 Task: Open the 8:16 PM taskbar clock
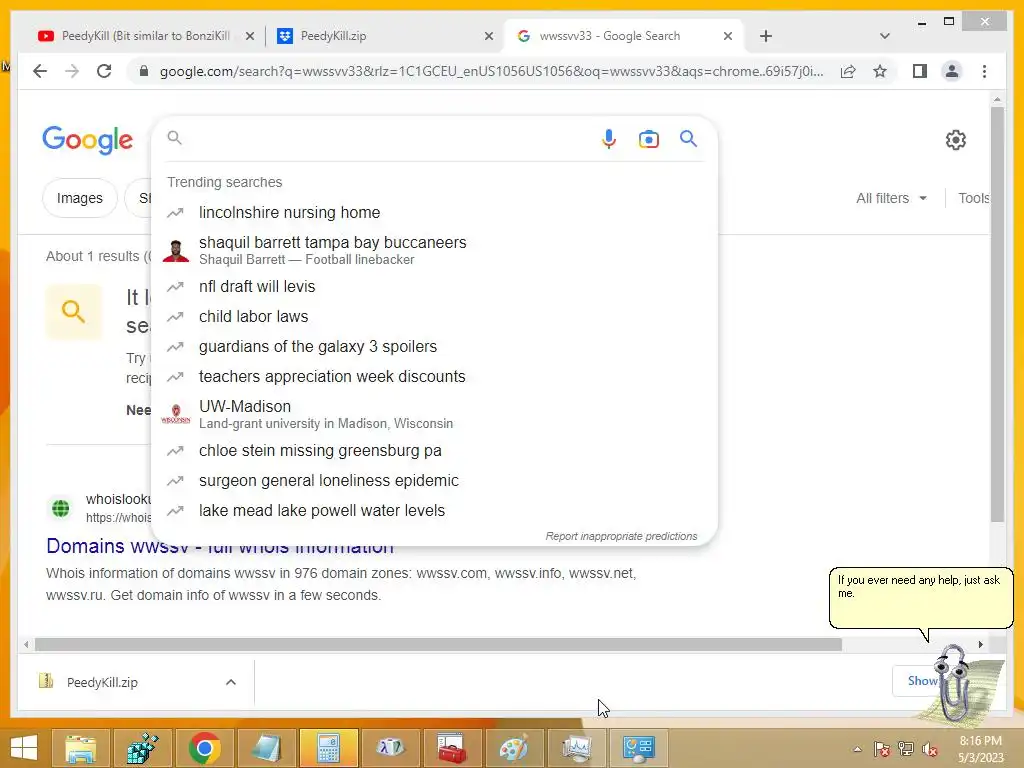pyautogui.click(x=980, y=749)
